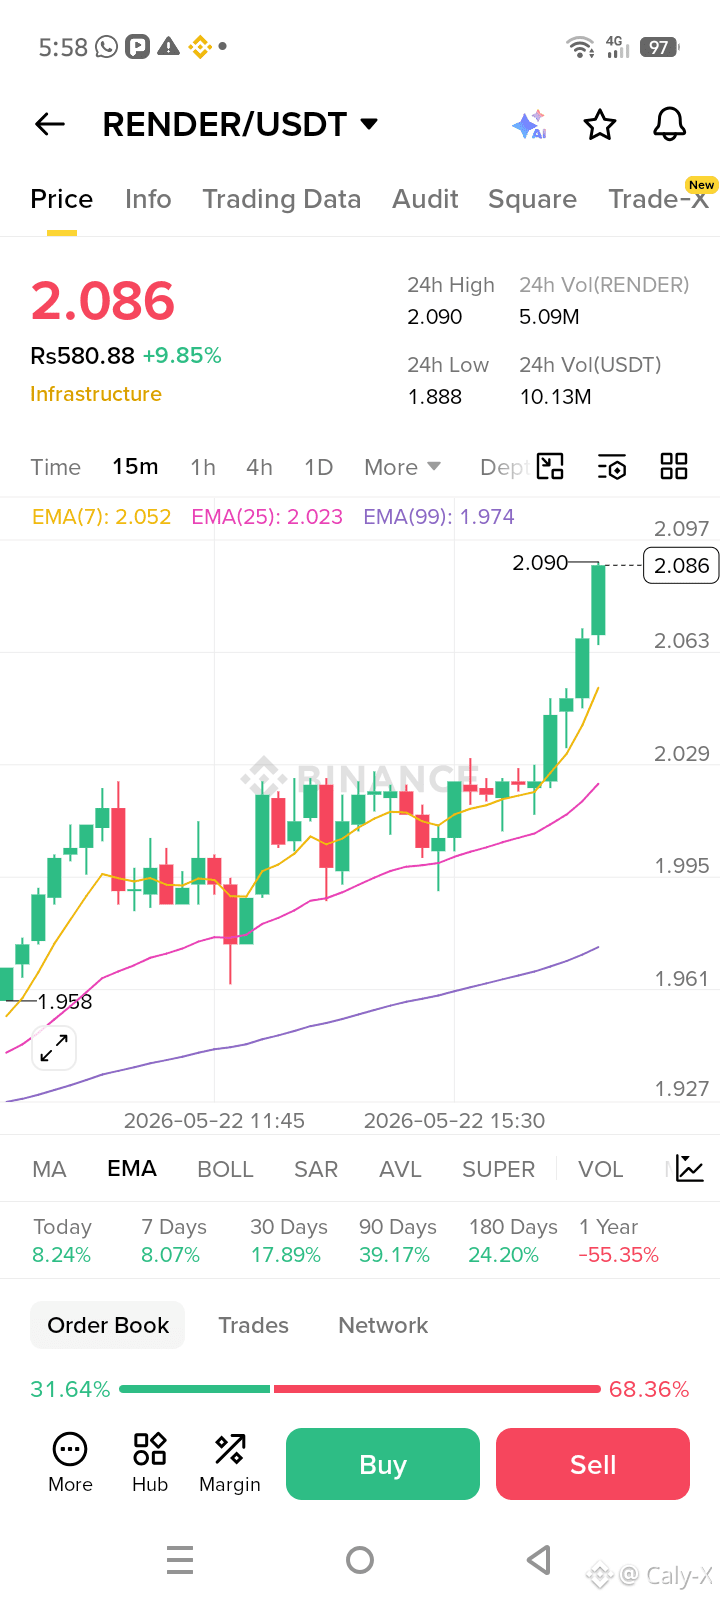Open the Square tab
The image size is (720, 1600).
(532, 199)
